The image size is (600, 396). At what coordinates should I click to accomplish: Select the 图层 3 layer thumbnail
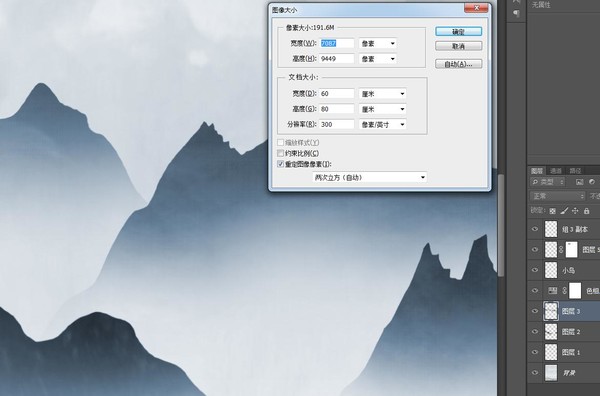[551, 311]
